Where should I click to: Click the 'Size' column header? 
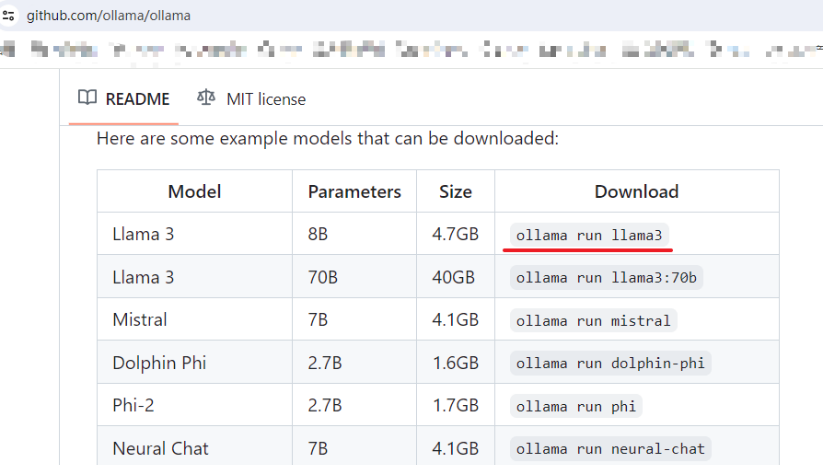(x=456, y=192)
